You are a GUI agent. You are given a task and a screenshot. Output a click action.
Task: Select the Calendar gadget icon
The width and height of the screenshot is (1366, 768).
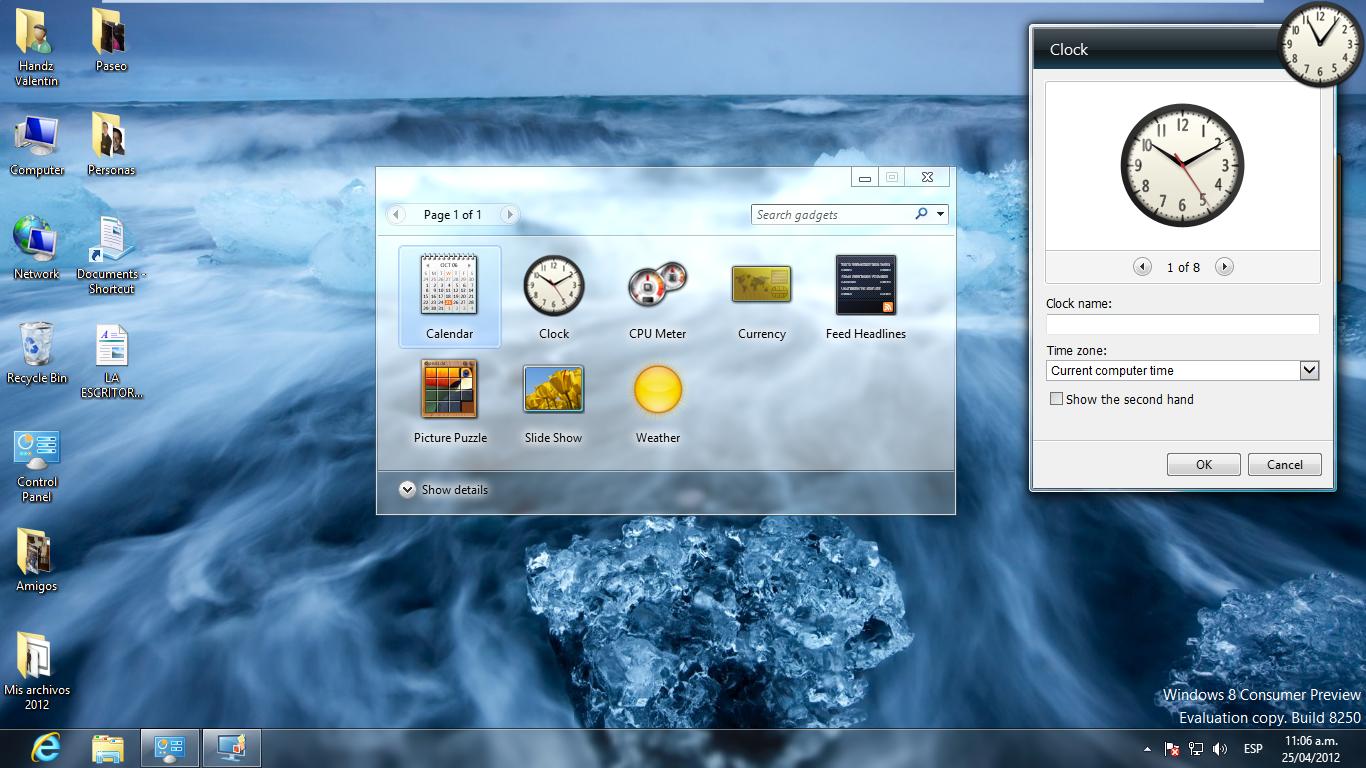pos(449,286)
